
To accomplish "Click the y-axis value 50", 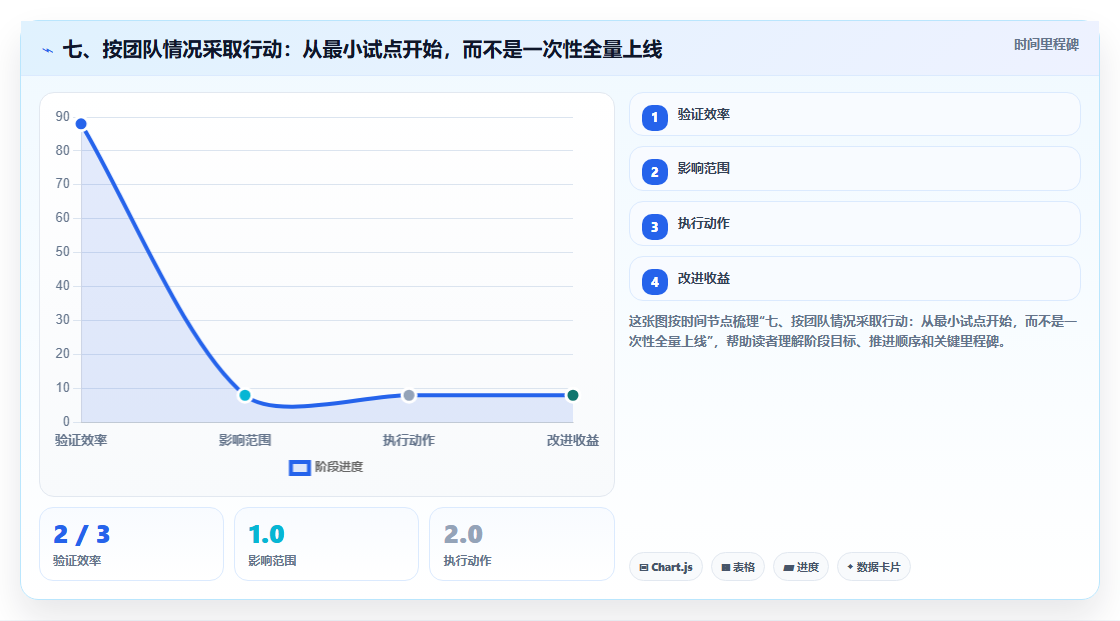I will pyautogui.click(x=63, y=252).
